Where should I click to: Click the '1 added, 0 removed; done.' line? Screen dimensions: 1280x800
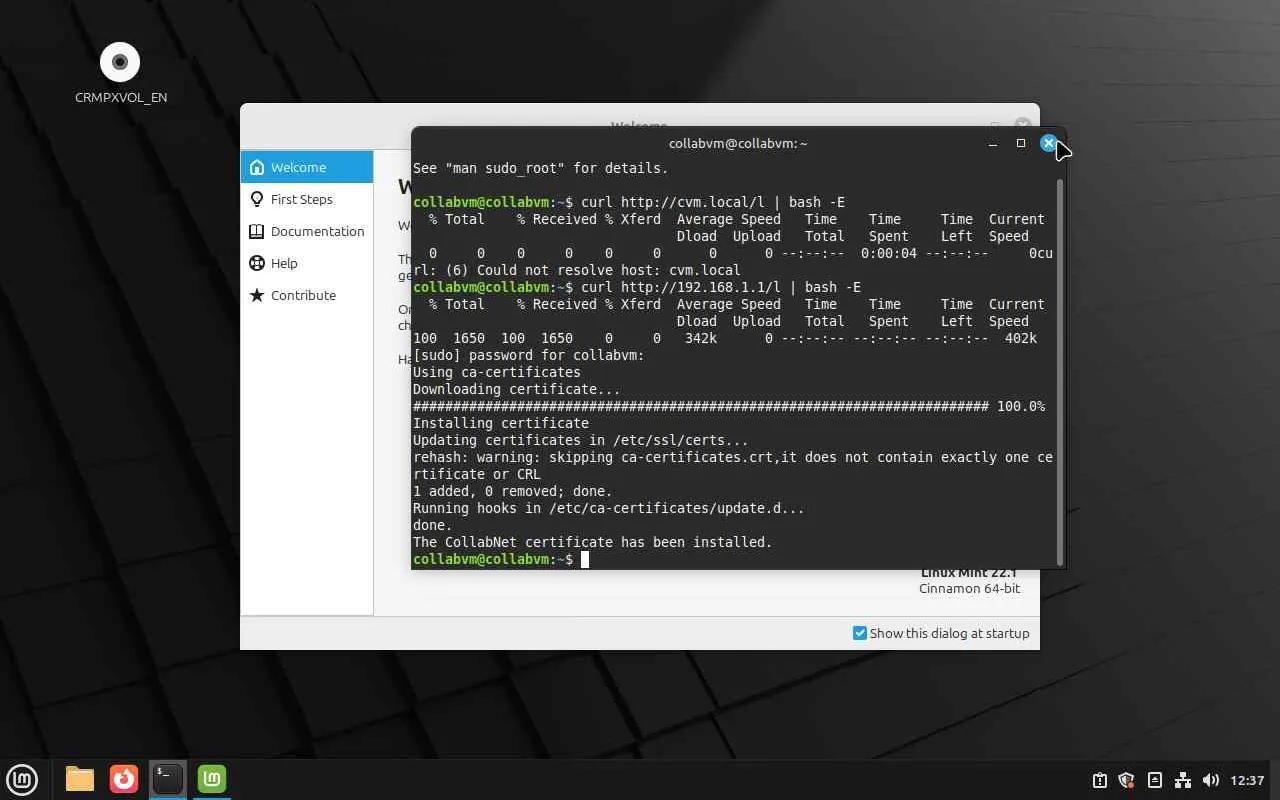[513, 491]
